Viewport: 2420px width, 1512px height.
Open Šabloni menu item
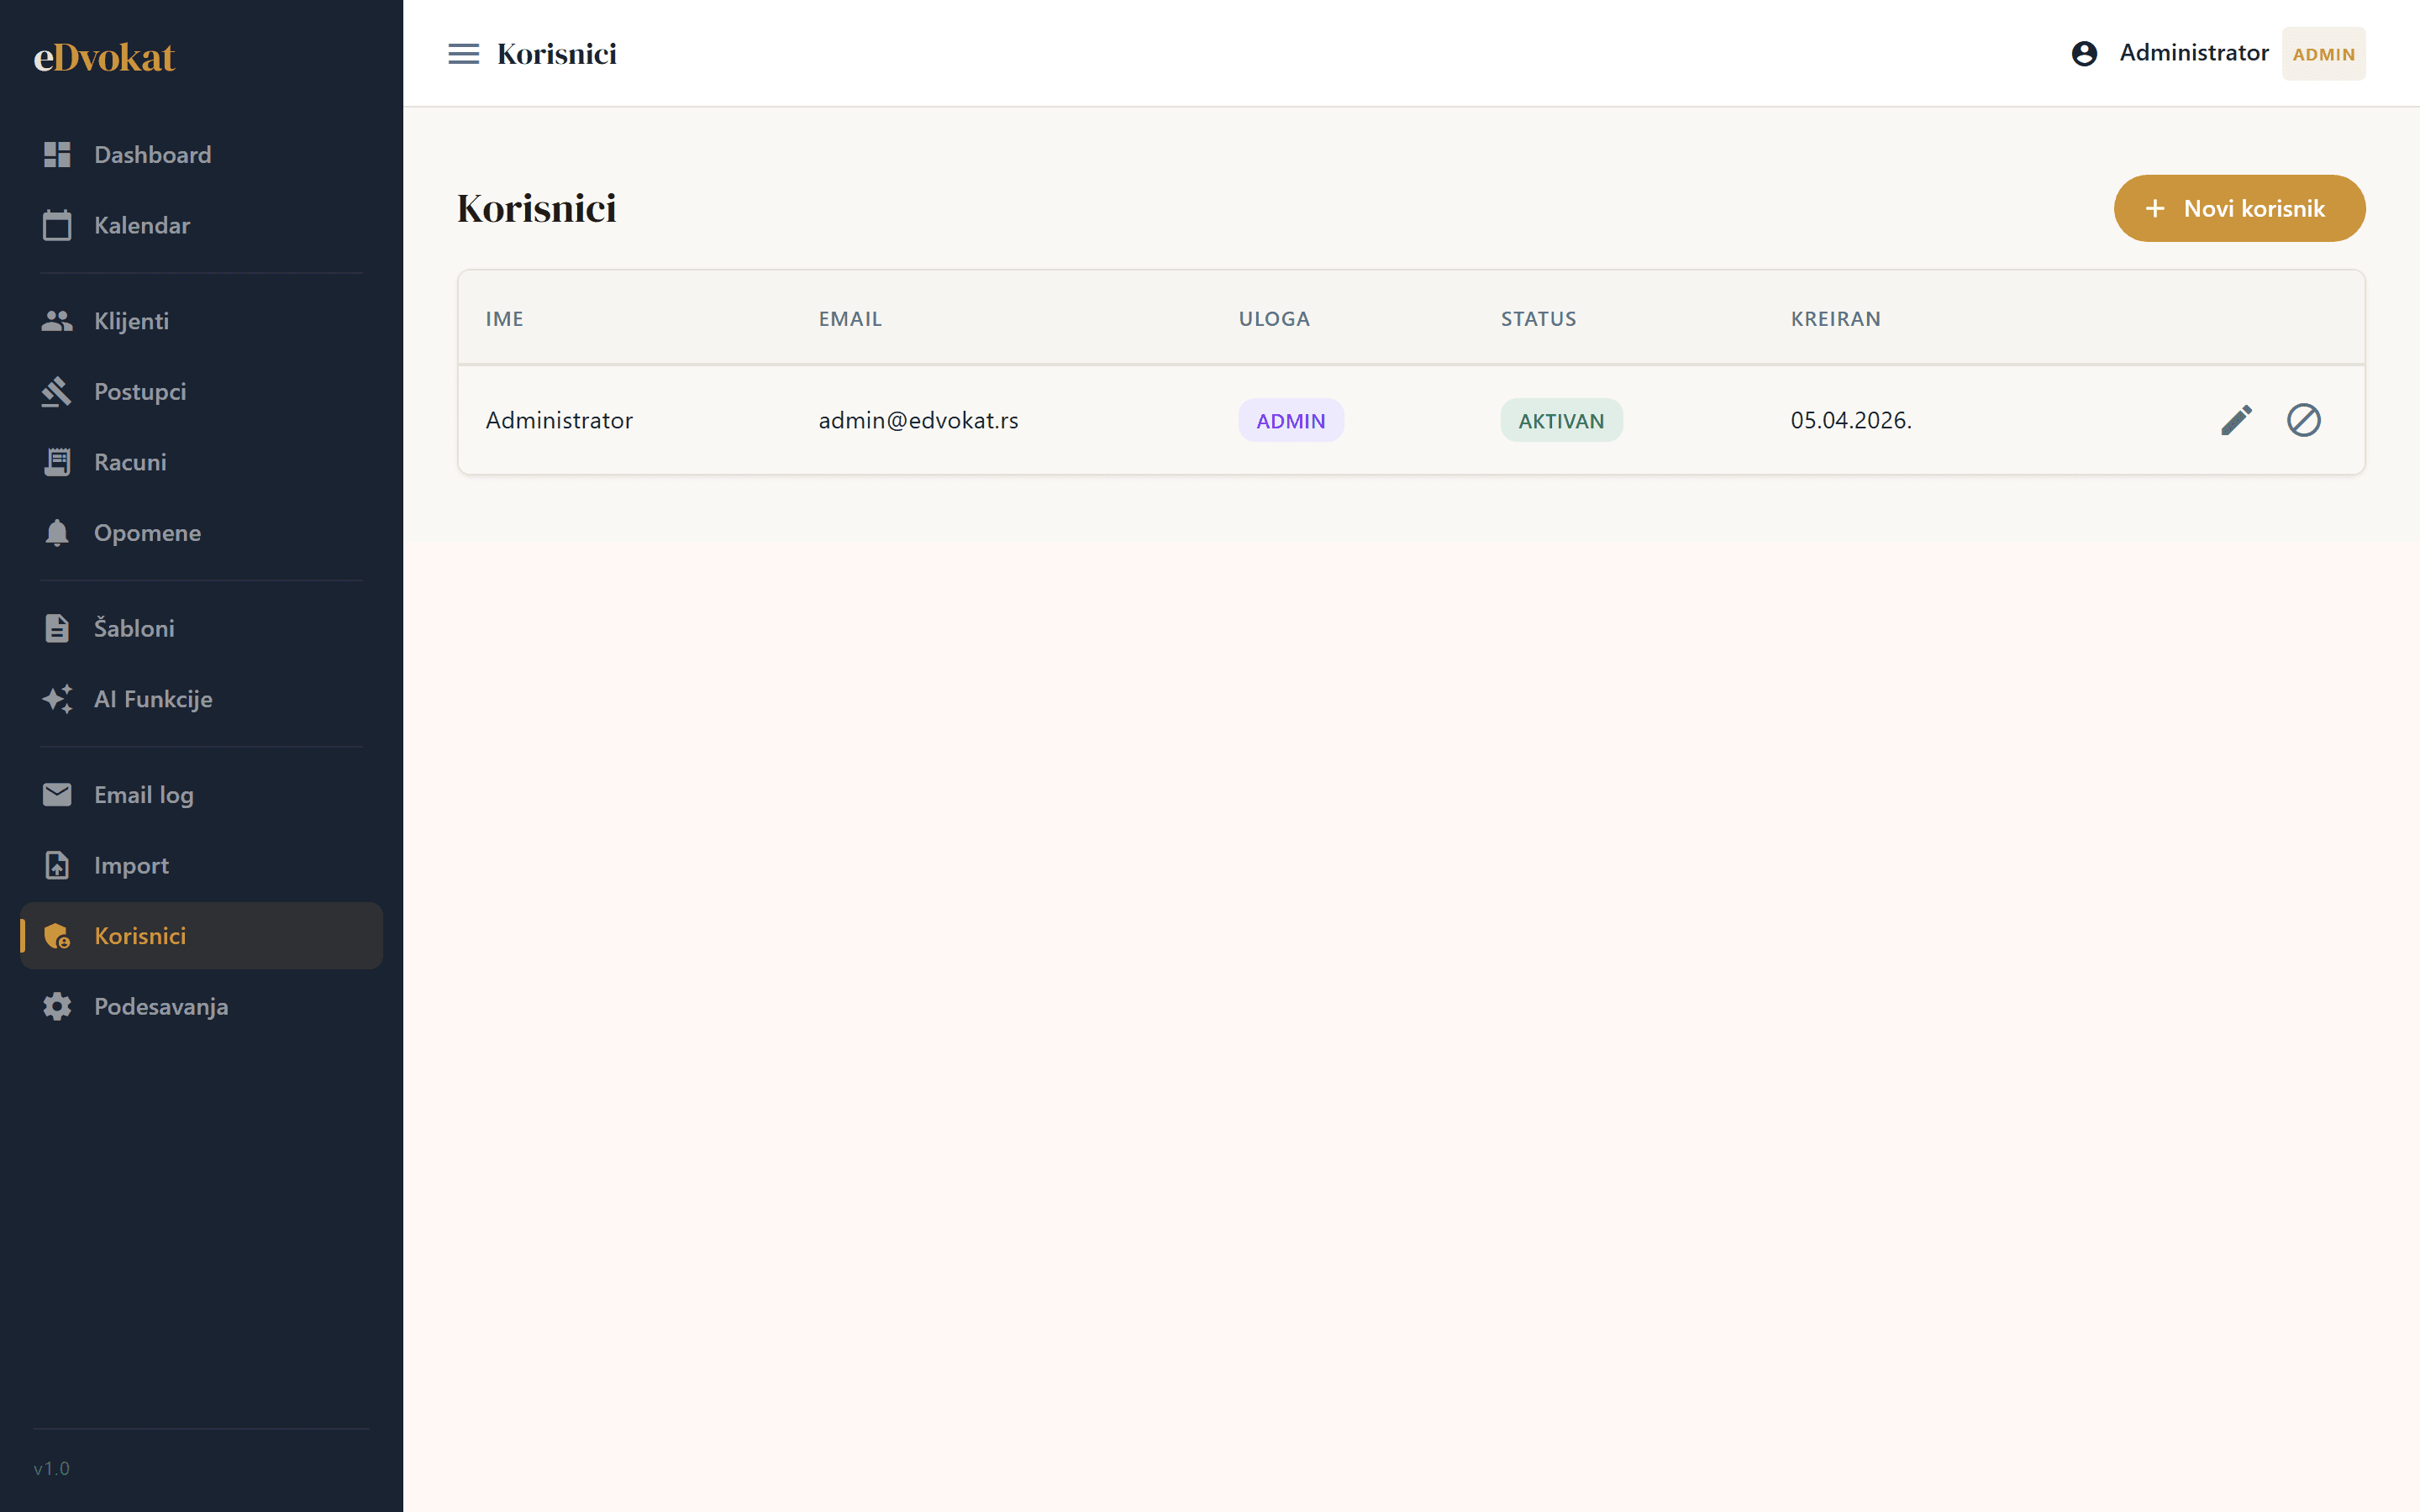click(201, 628)
